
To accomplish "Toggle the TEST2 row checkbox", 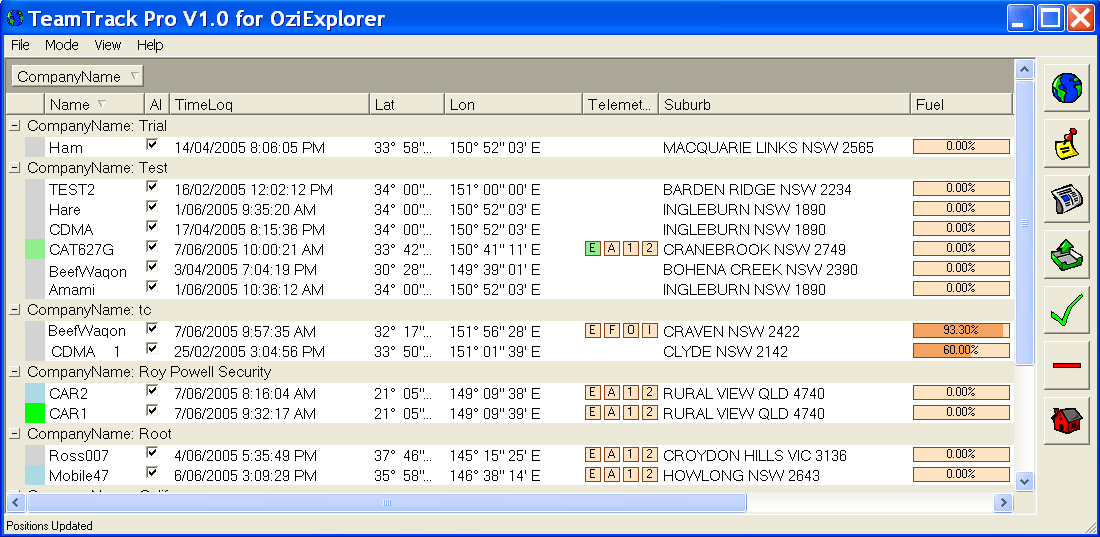I will pos(152,187).
